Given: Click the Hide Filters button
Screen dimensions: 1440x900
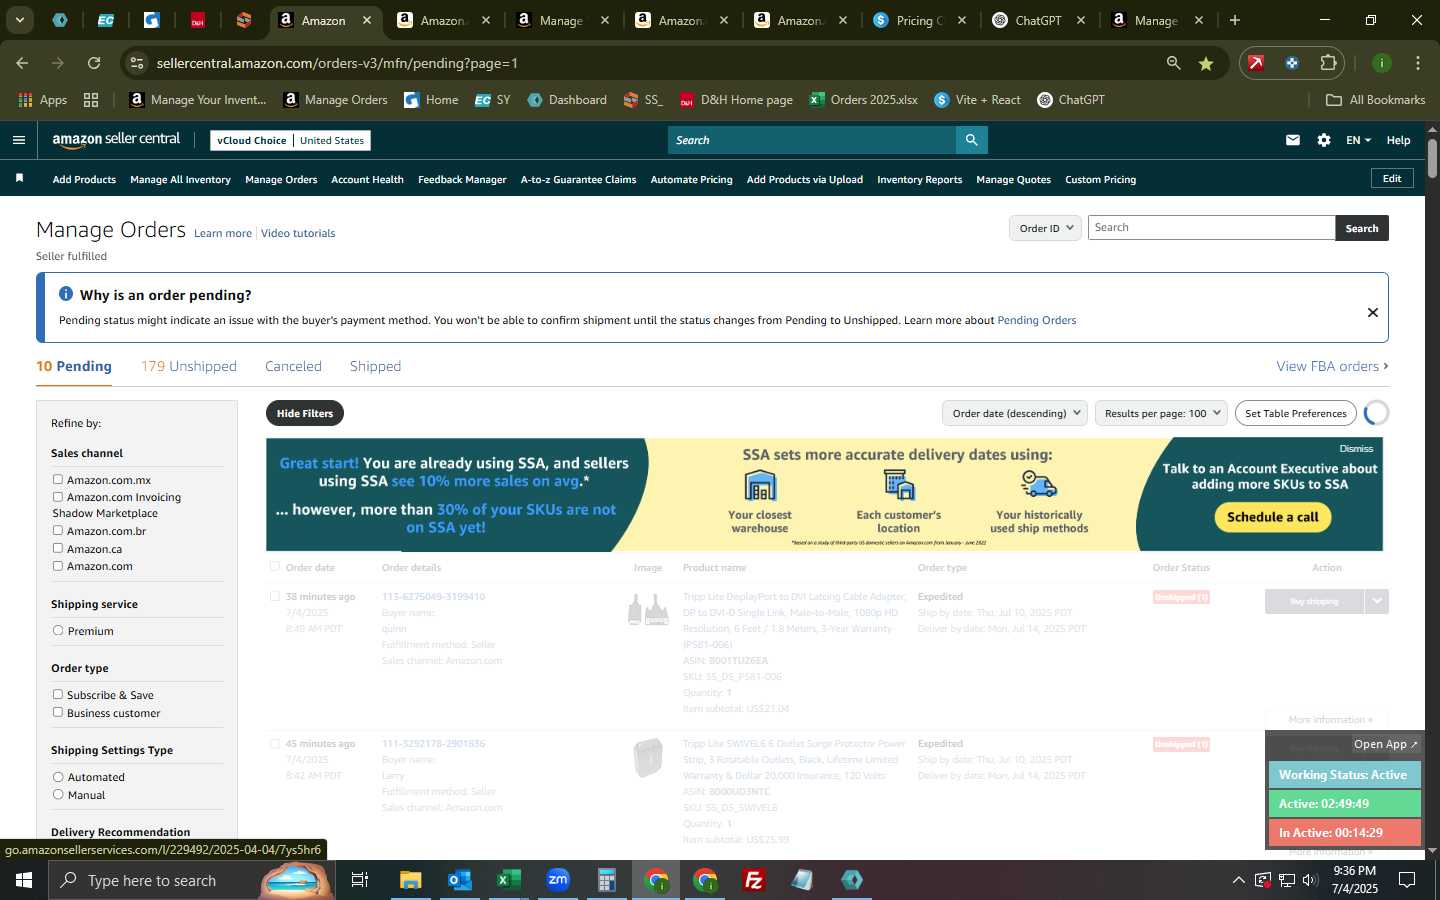Looking at the screenshot, I should tap(305, 413).
